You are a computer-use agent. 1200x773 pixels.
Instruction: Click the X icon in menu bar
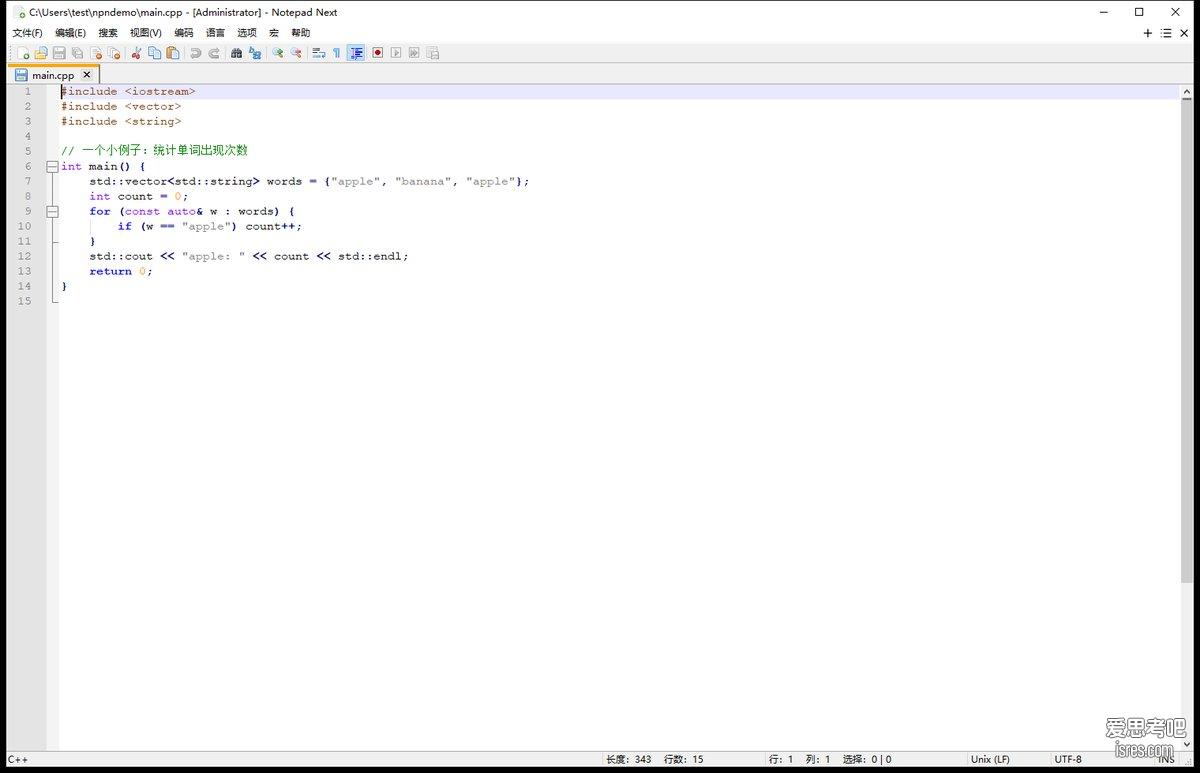coord(1185,33)
